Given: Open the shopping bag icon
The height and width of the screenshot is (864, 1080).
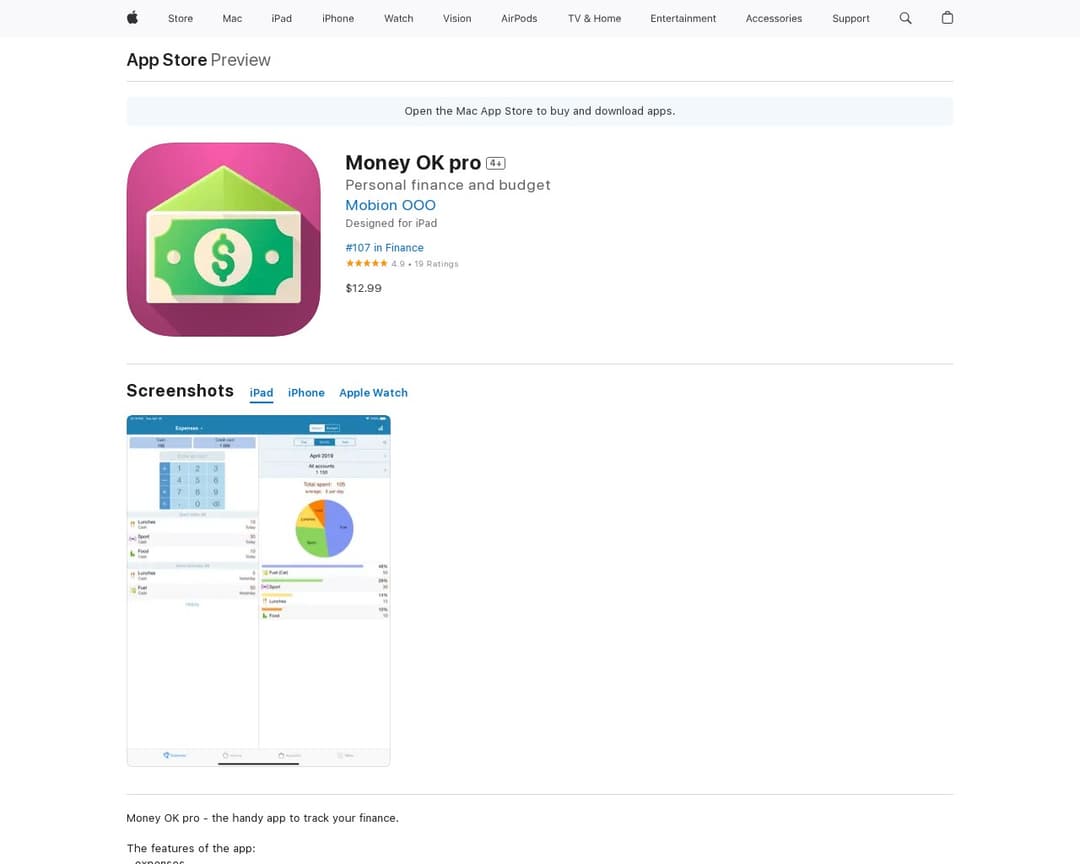Looking at the screenshot, I should coord(947,18).
